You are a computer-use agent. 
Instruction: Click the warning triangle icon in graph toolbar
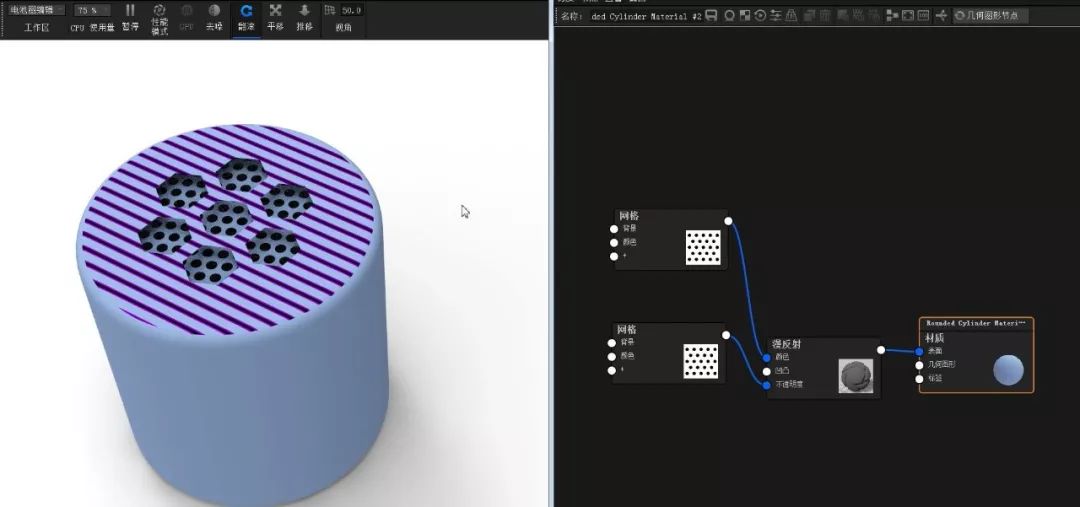pos(791,15)
